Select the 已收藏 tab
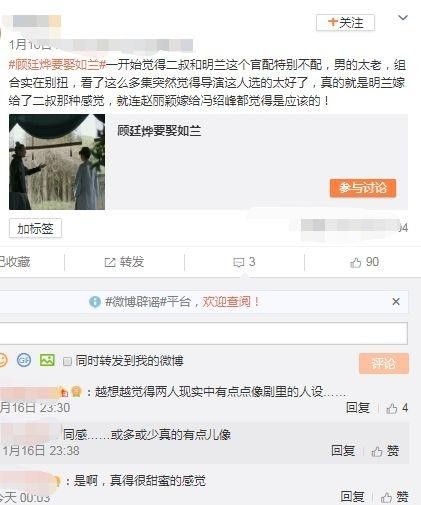421x505 pixels. pyautogui.click(x=15, y=262)
